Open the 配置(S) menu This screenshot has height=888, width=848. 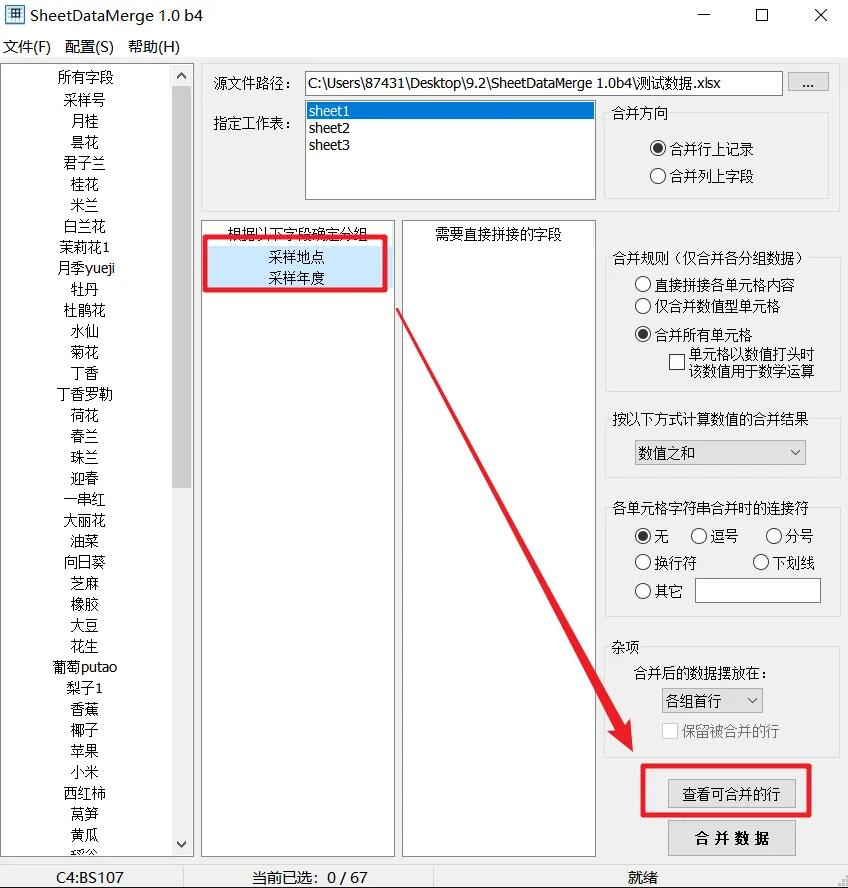pos(89,47)
